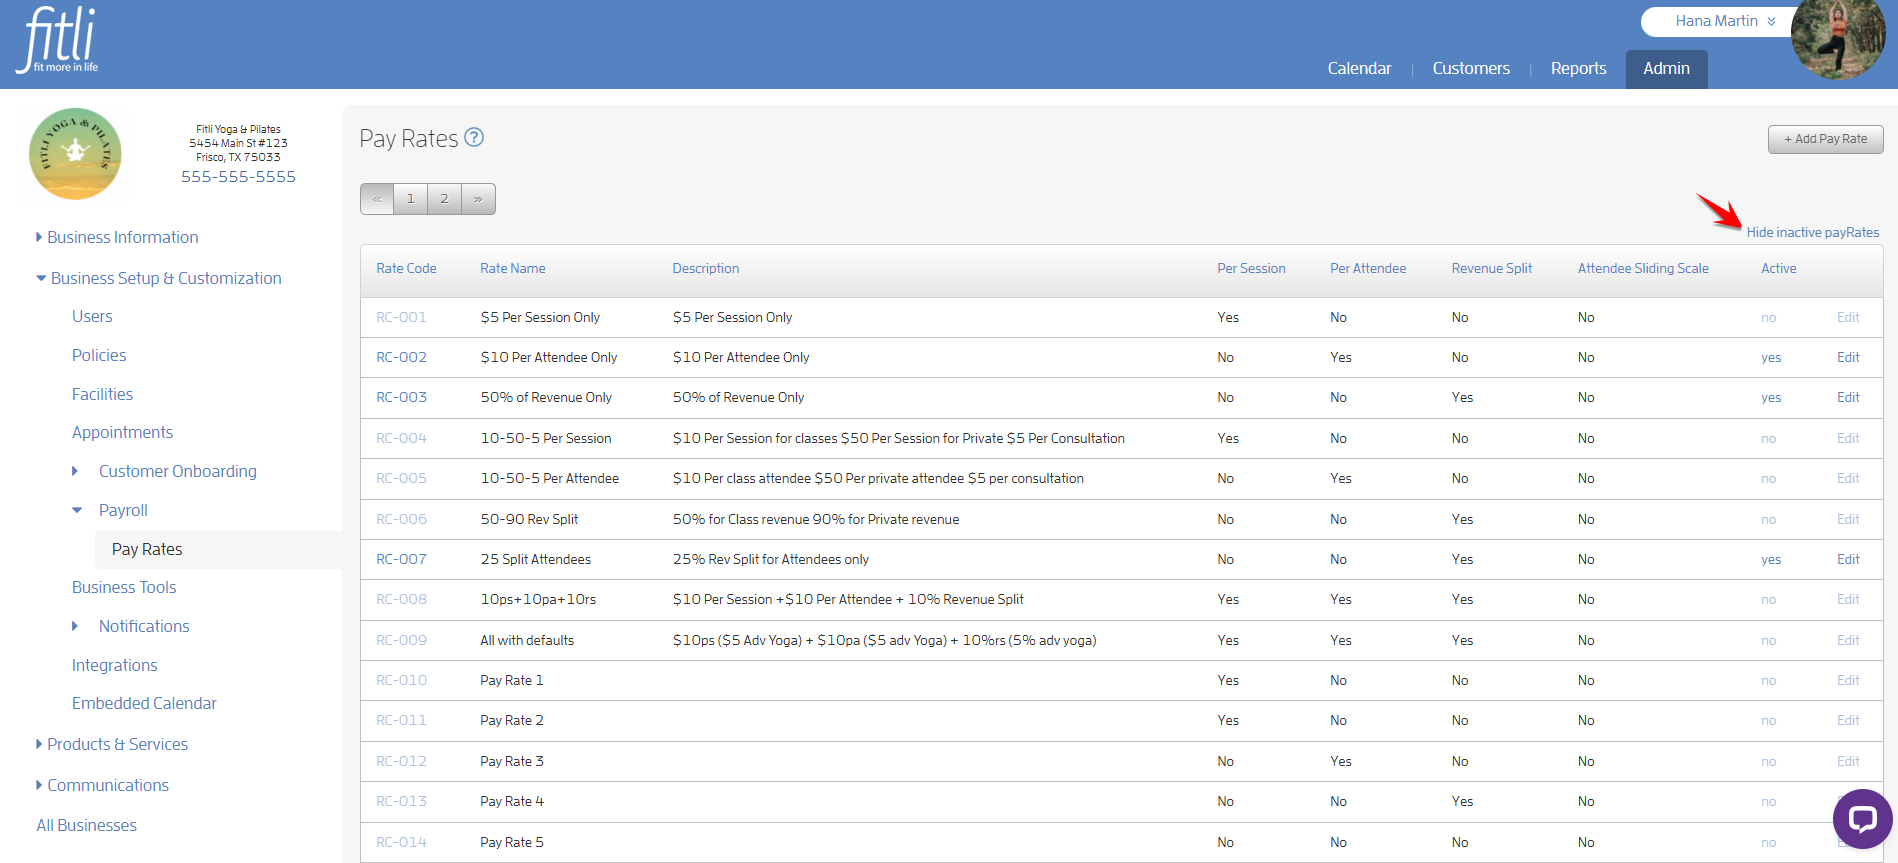Click Hide inactive payRates link

coord(1812,232)
